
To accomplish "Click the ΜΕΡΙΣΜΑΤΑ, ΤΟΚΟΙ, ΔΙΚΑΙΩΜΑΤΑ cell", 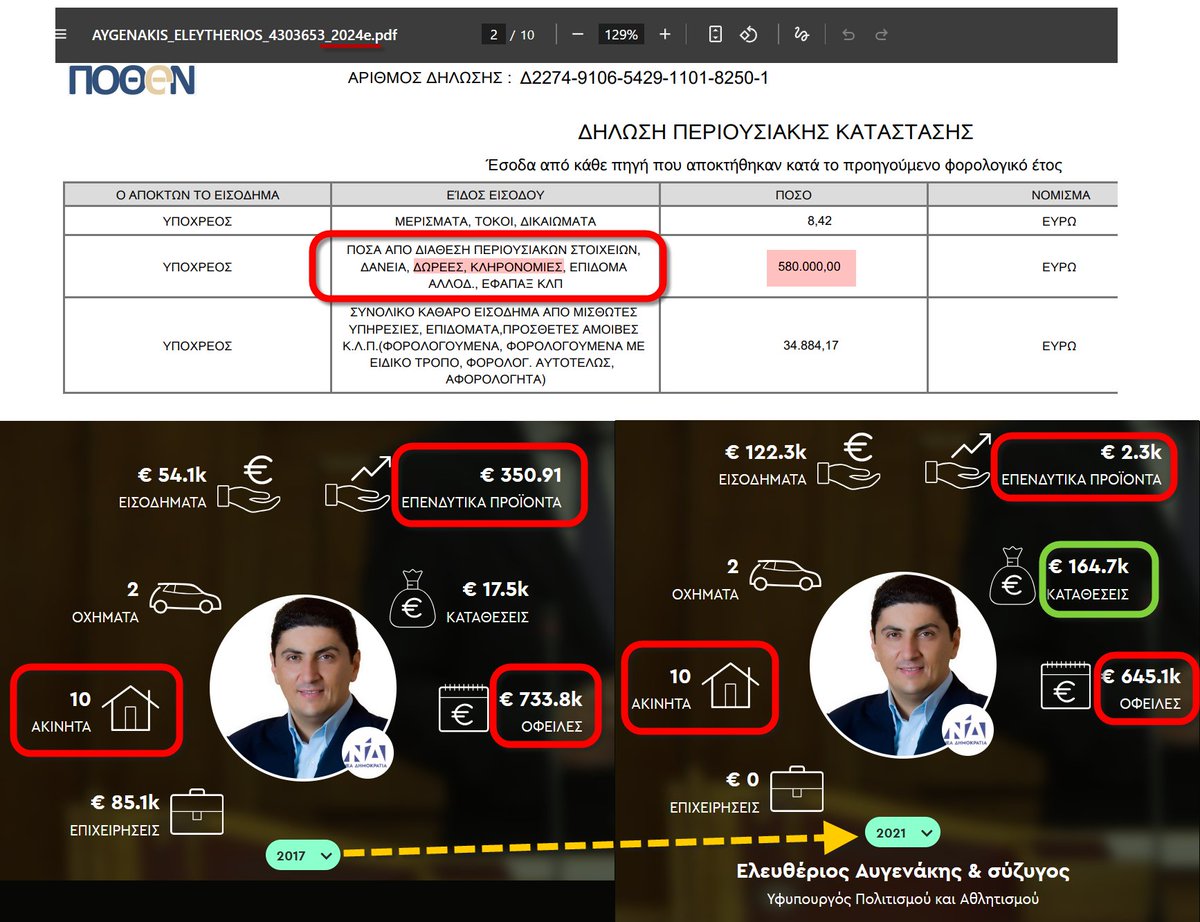I will coord(495,221).
